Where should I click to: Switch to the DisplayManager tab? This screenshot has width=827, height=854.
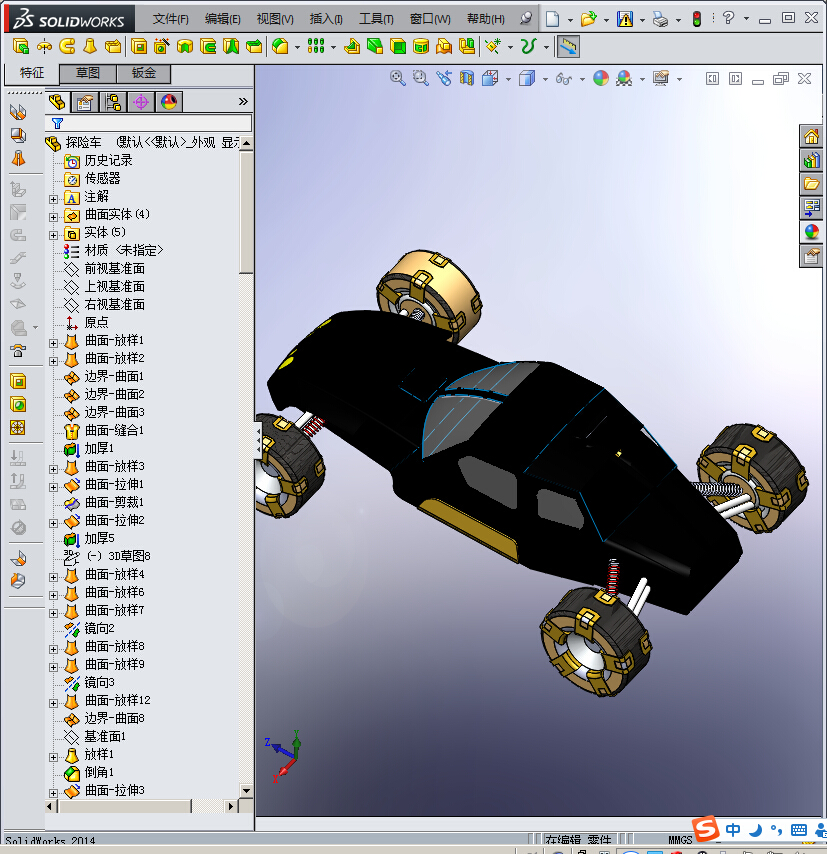click(169, 102)
